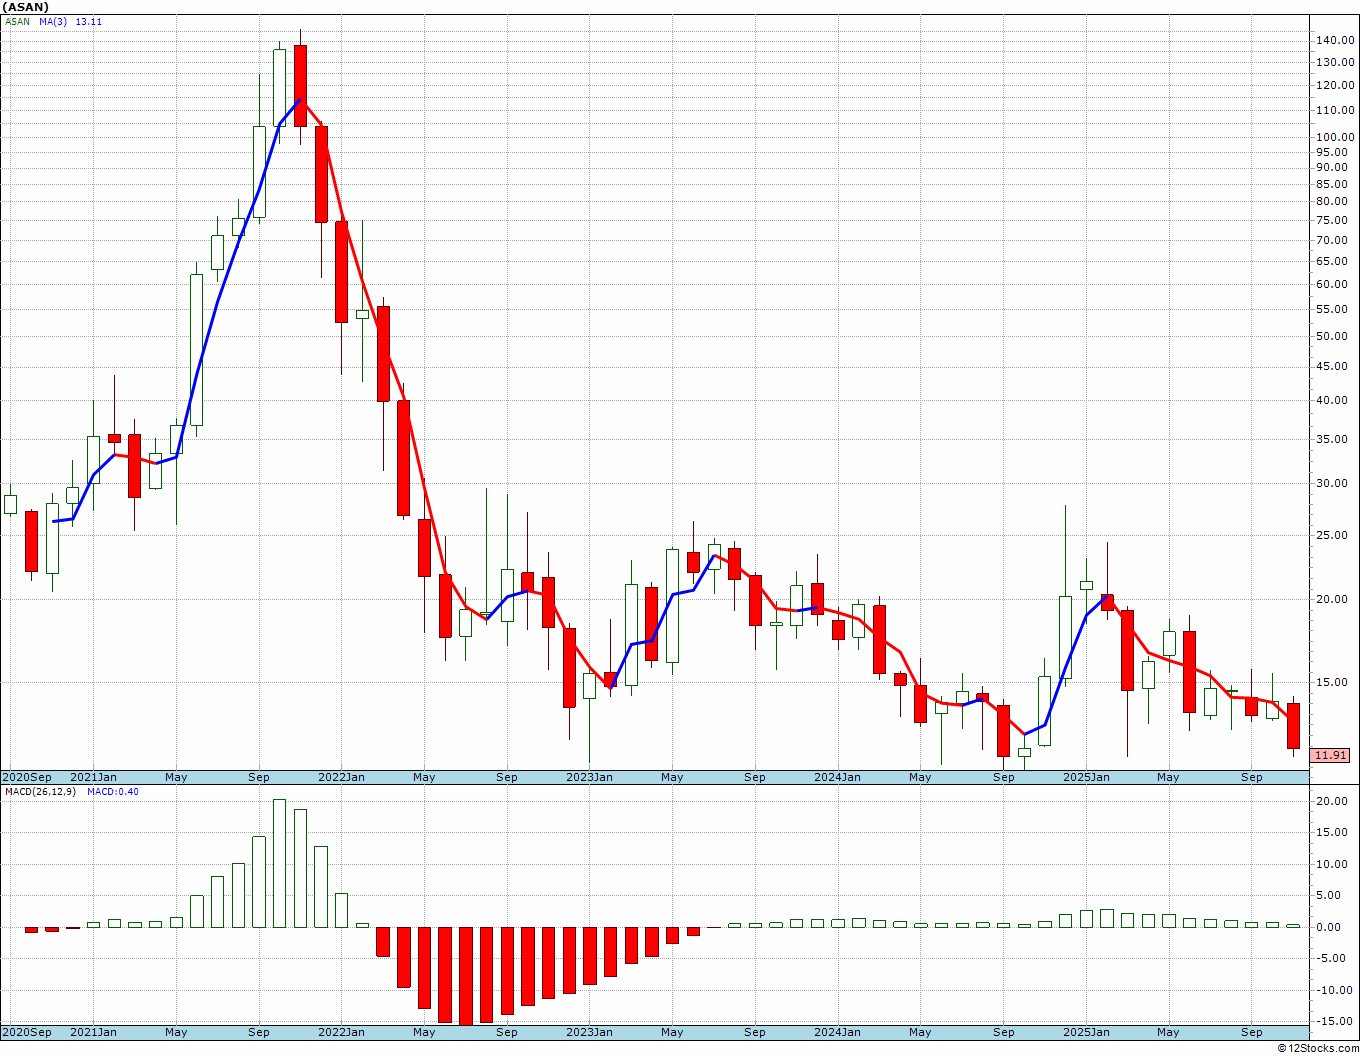
Task: Click the 11.91 current price tag
Action: pos(1331,756)
